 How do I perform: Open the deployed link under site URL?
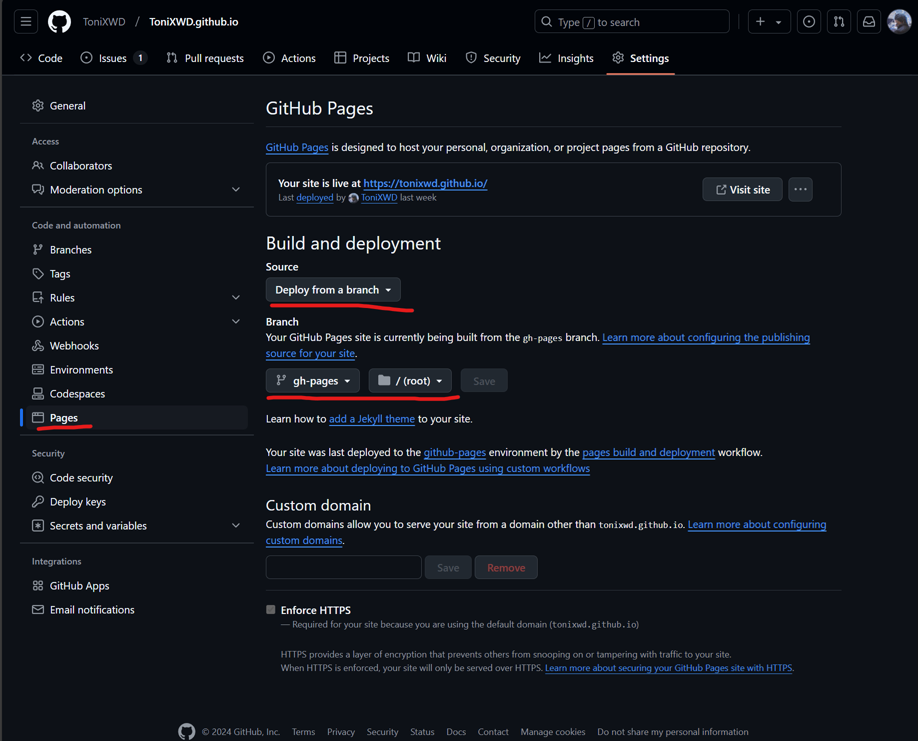315,198
